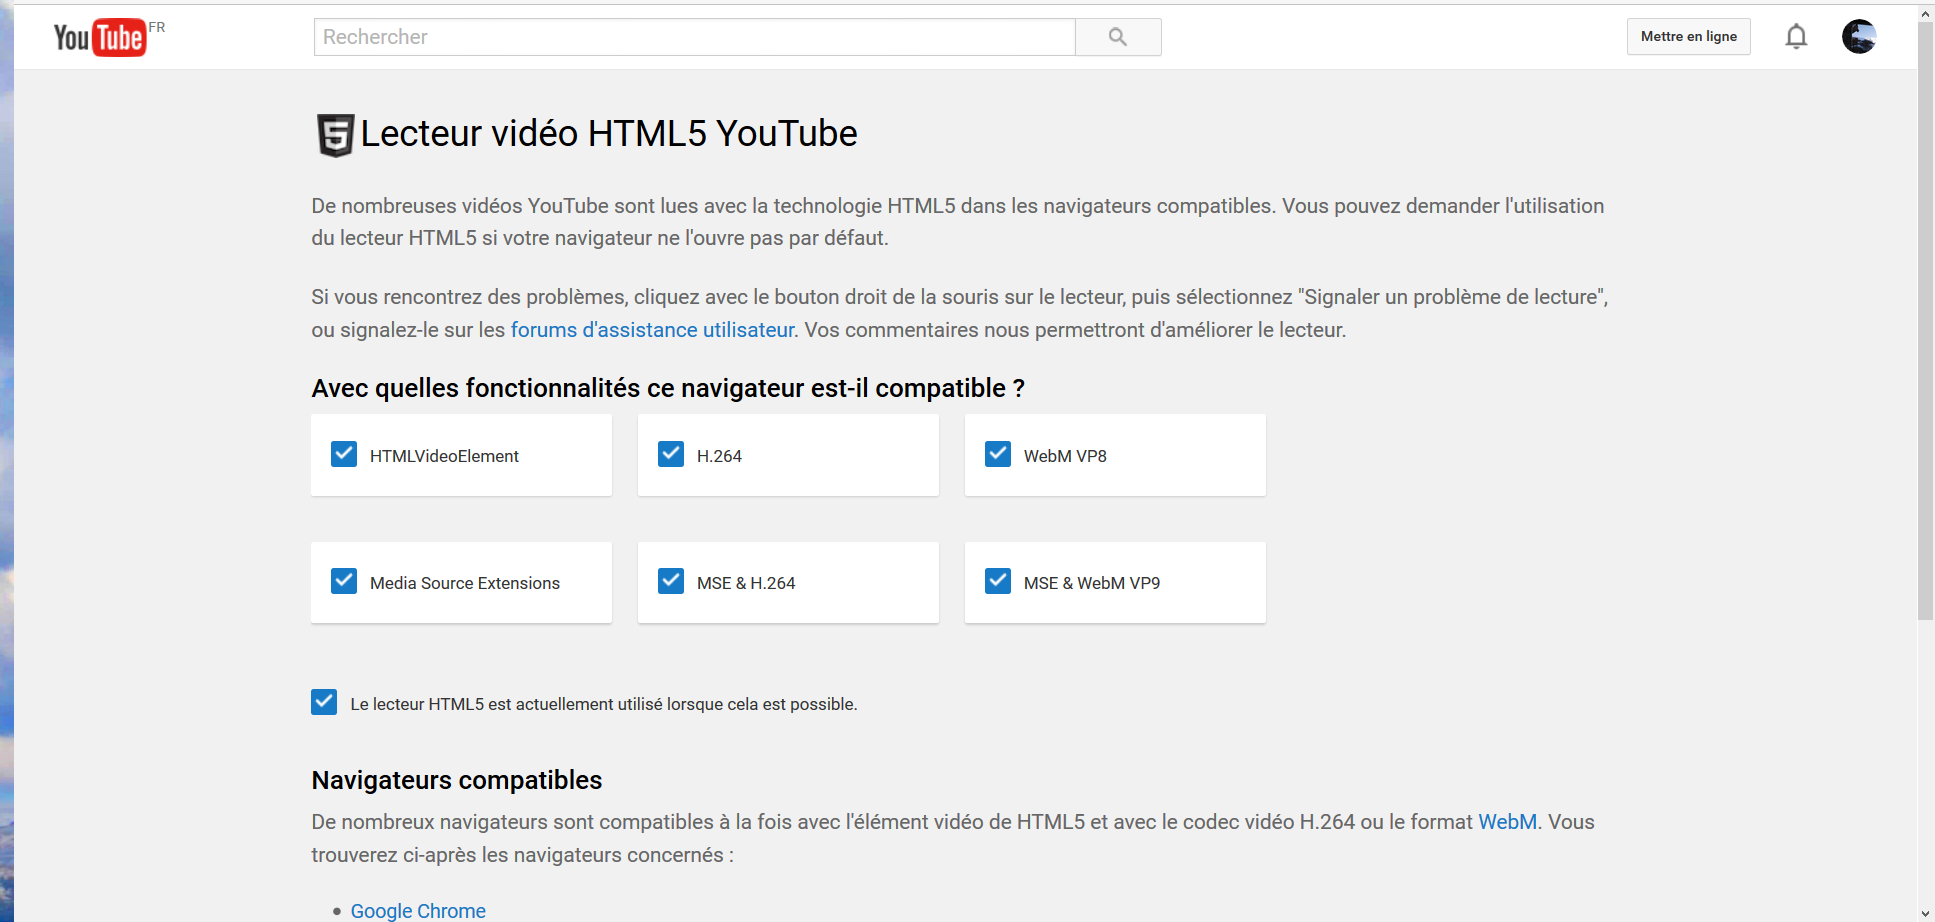Click the YouTube logo
Viewport: 1935px width, 922px height.
pyautogui.click(x=100, y=37)
